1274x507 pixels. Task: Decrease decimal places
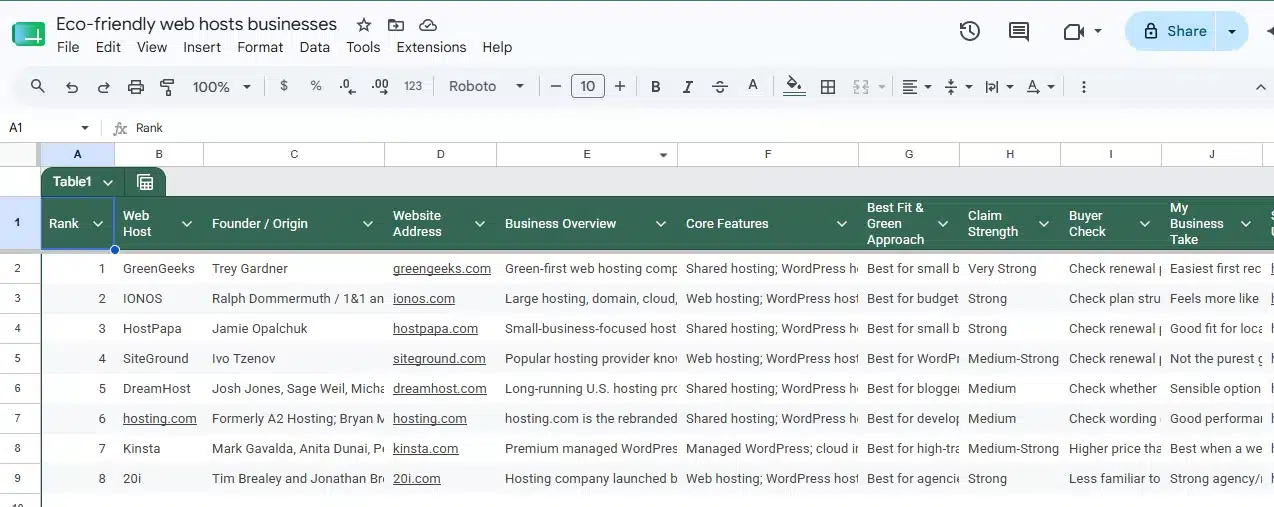tap(348, 87)
